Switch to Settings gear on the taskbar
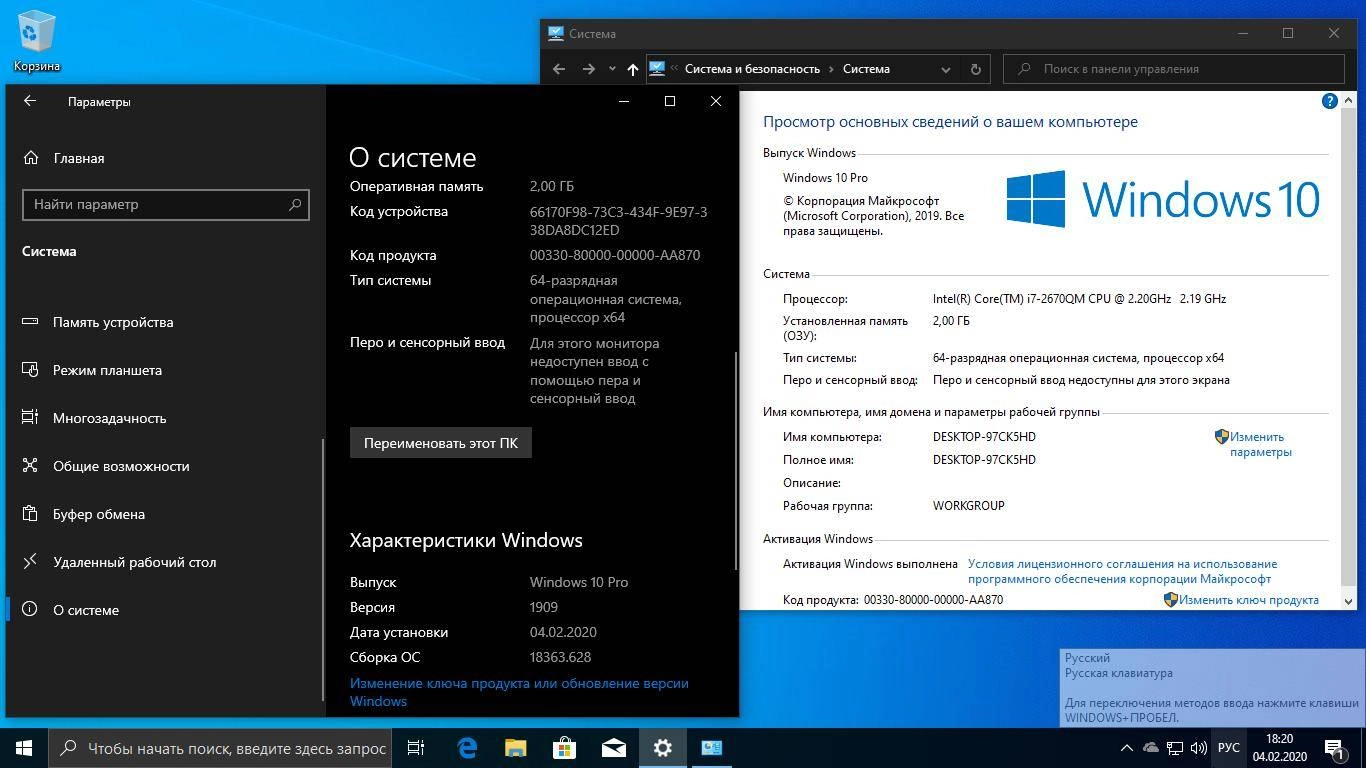 (663, 748)
